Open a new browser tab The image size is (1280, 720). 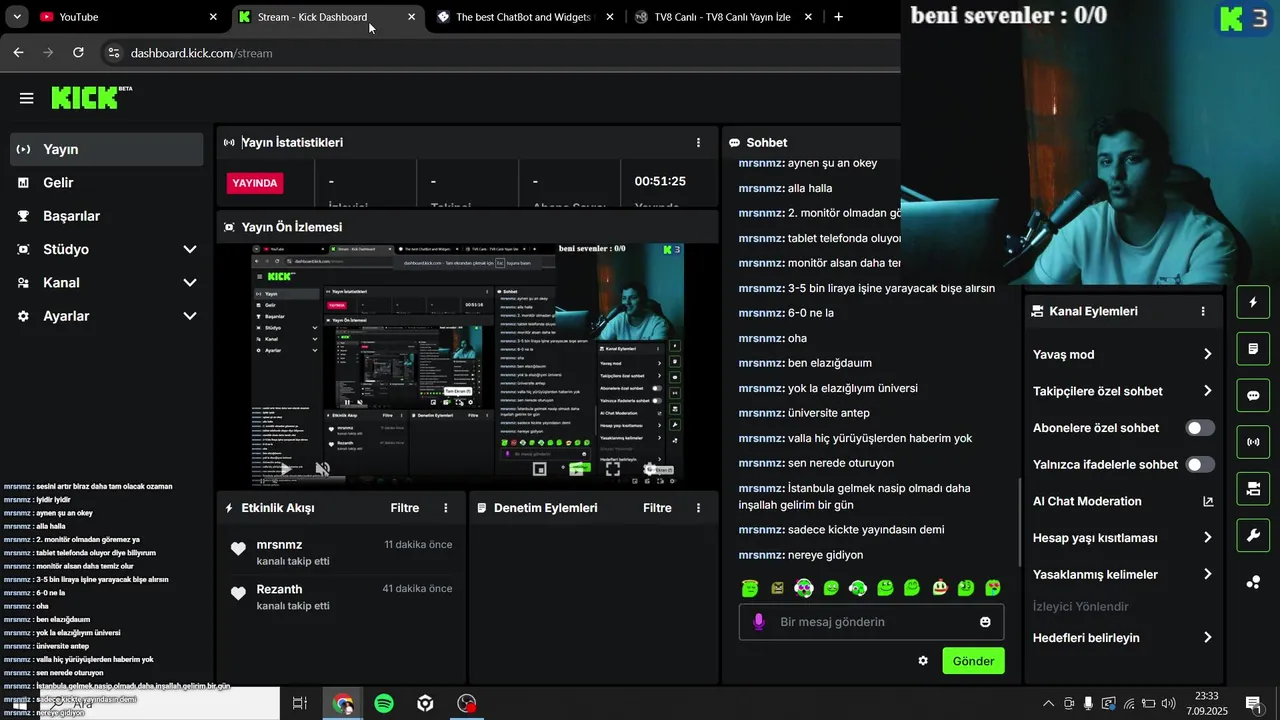click(x=838, y=17)
